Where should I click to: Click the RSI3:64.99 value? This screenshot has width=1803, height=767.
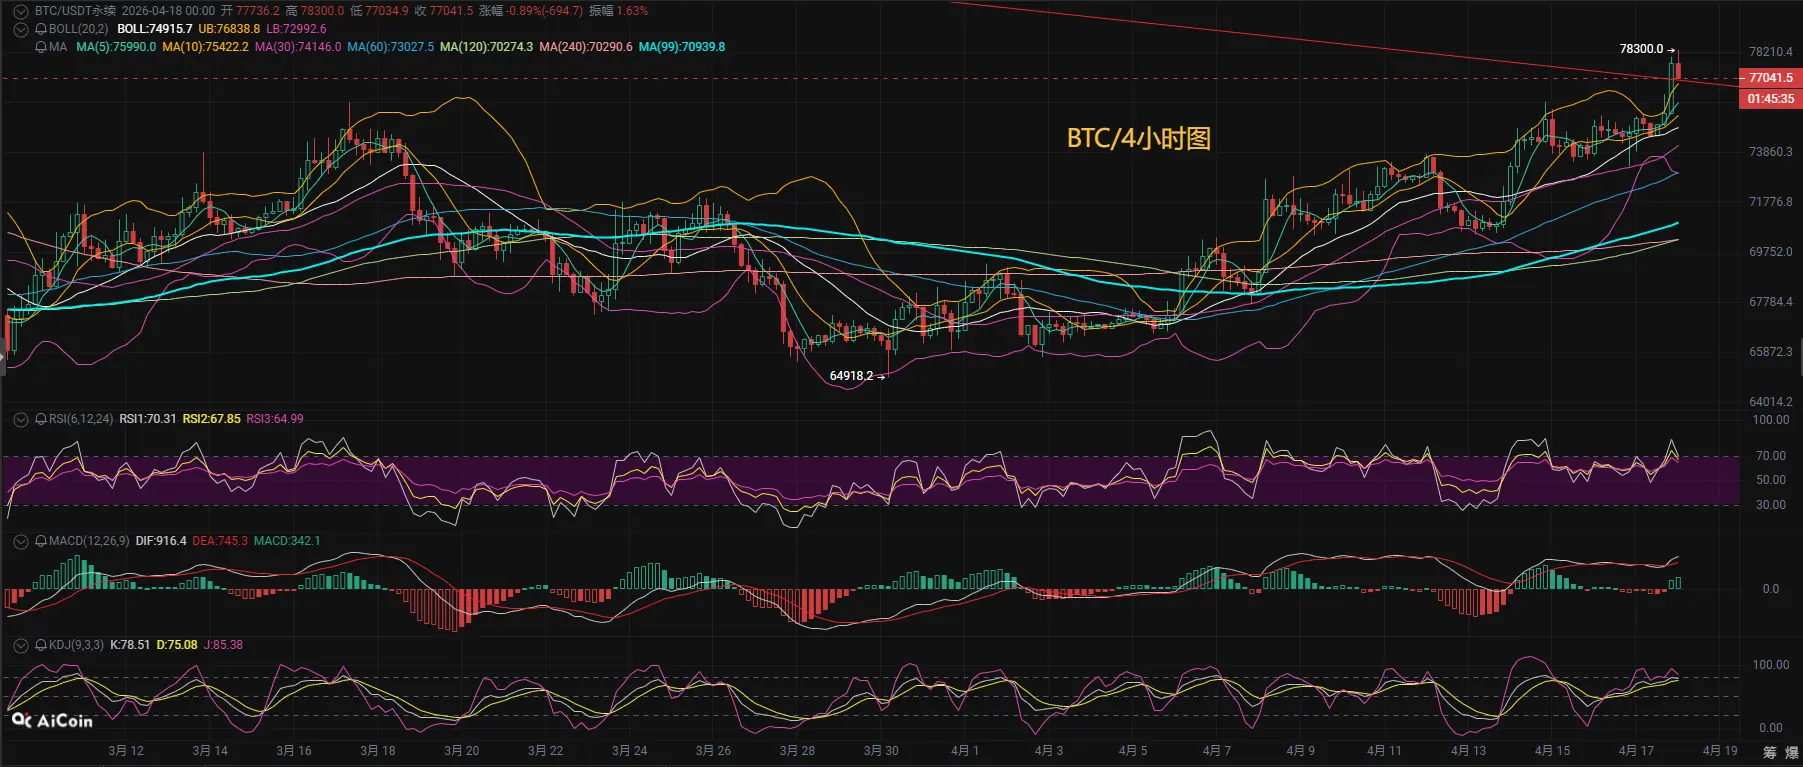275,419
